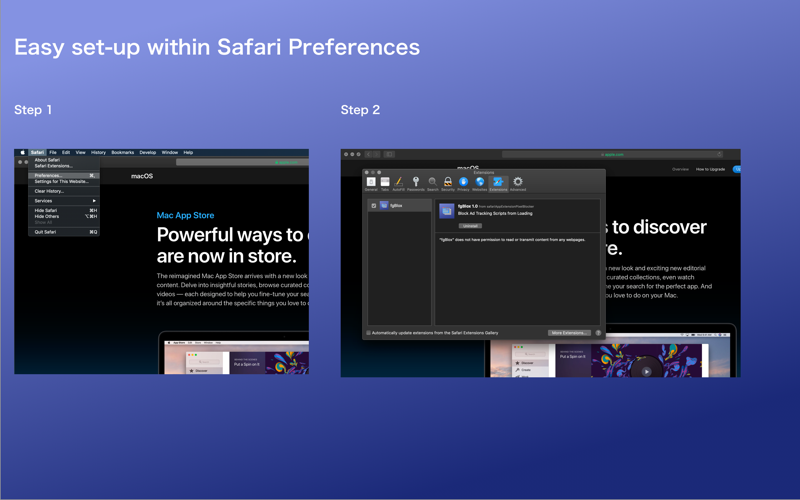Click macOS title in Step 1 page
The width and height of the screenshot is (800, 500).
(x=142, y=176)
